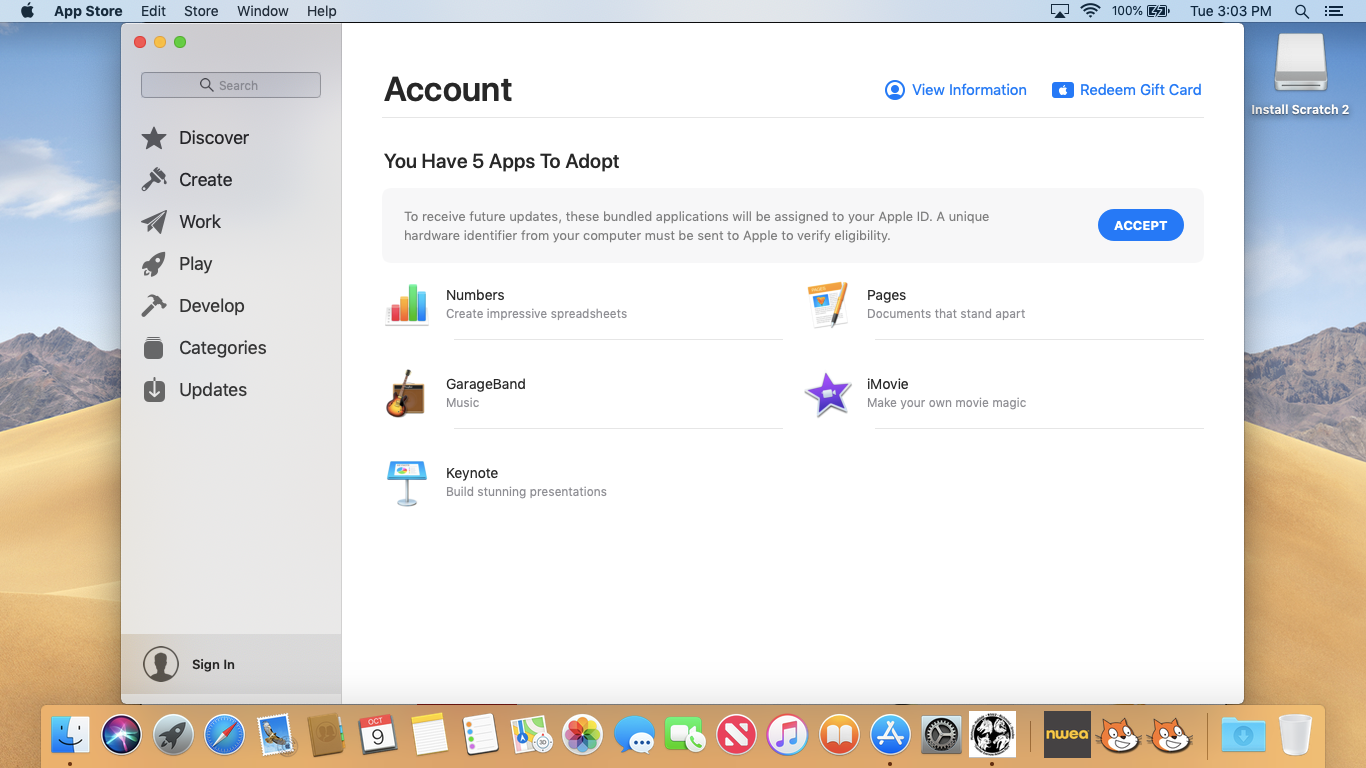This screenshot has width=1366, height=768.
Task: Open Contacts from the Dock
Action: tap(327, 736)
